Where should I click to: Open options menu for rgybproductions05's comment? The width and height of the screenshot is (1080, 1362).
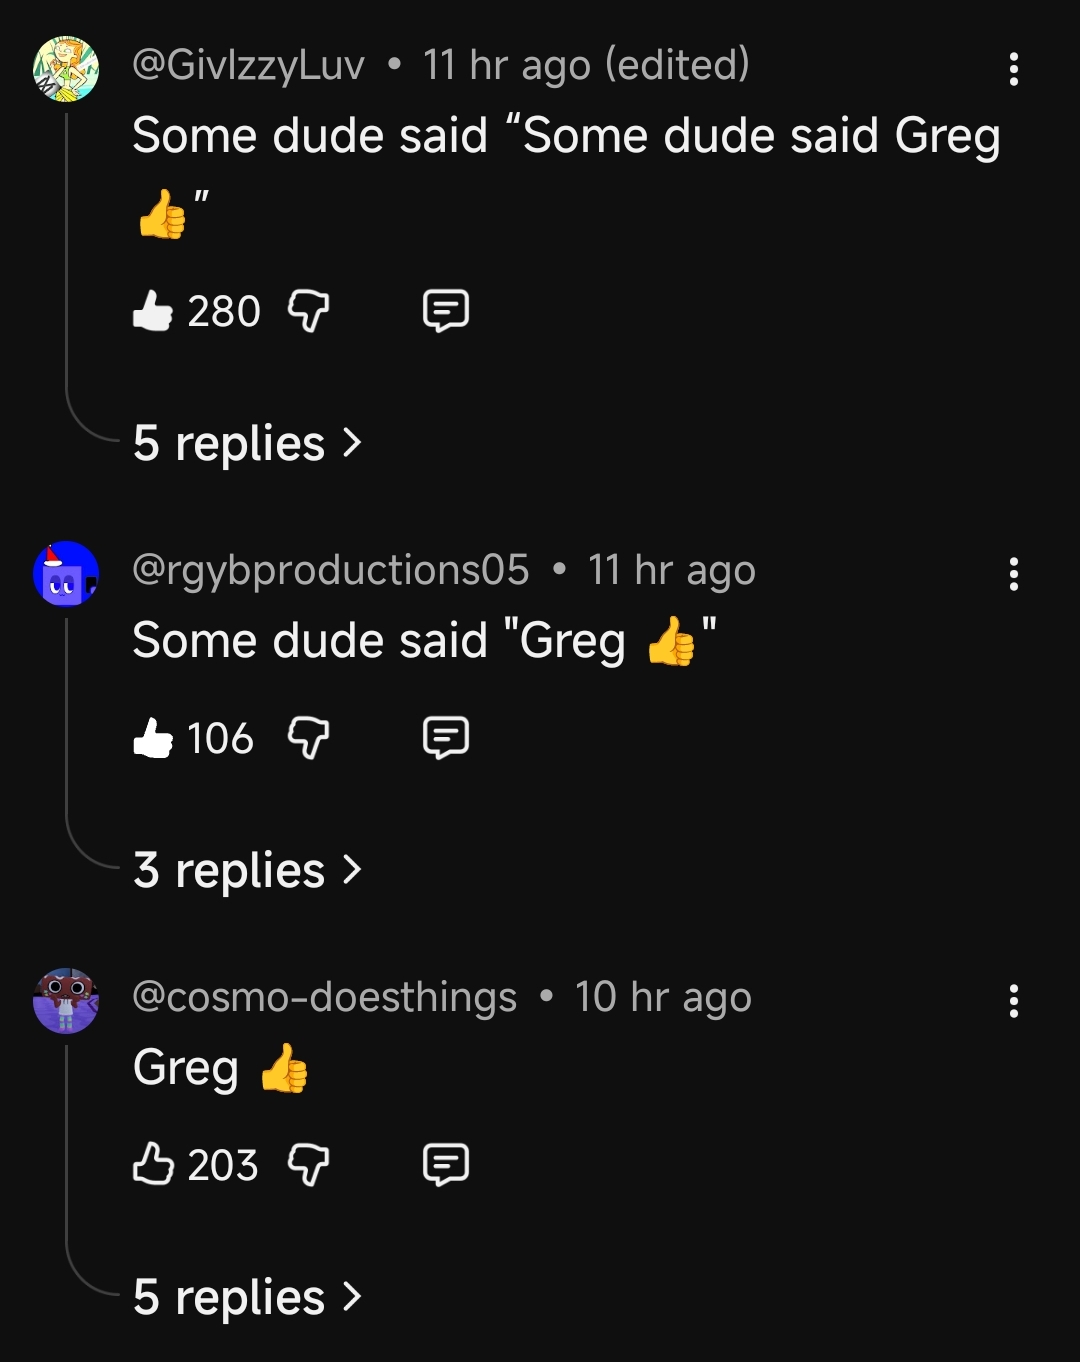[x=1013, y=574]
